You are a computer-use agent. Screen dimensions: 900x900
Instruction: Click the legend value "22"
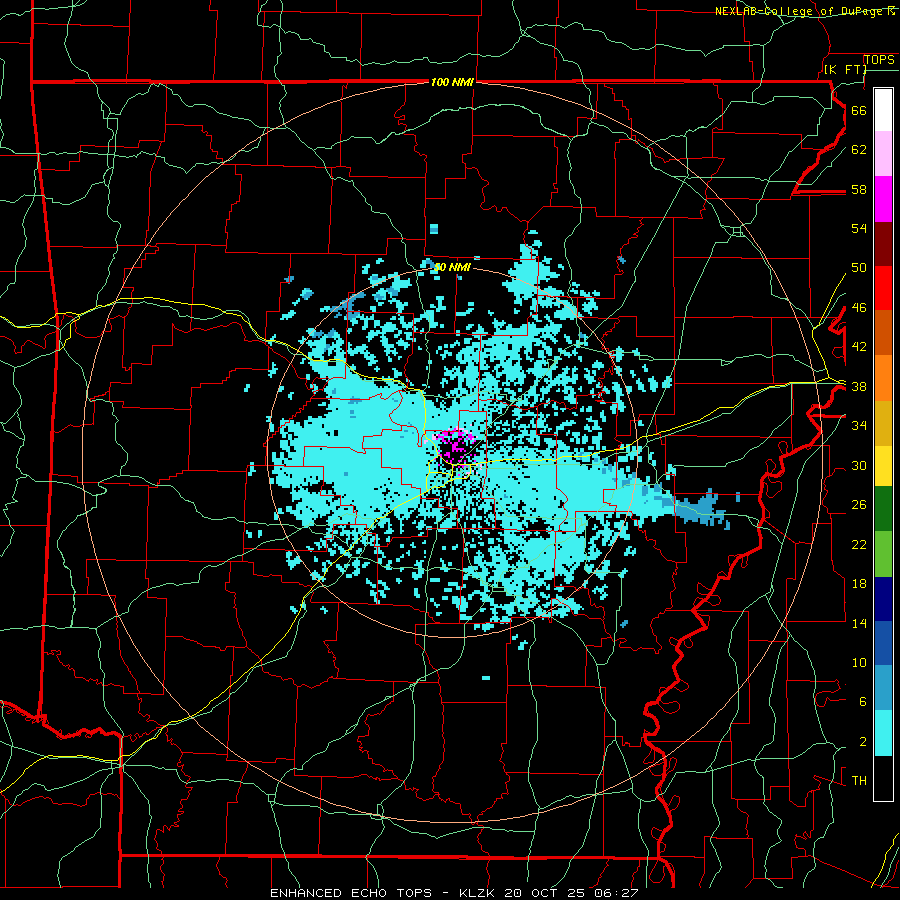pos(859,544)
